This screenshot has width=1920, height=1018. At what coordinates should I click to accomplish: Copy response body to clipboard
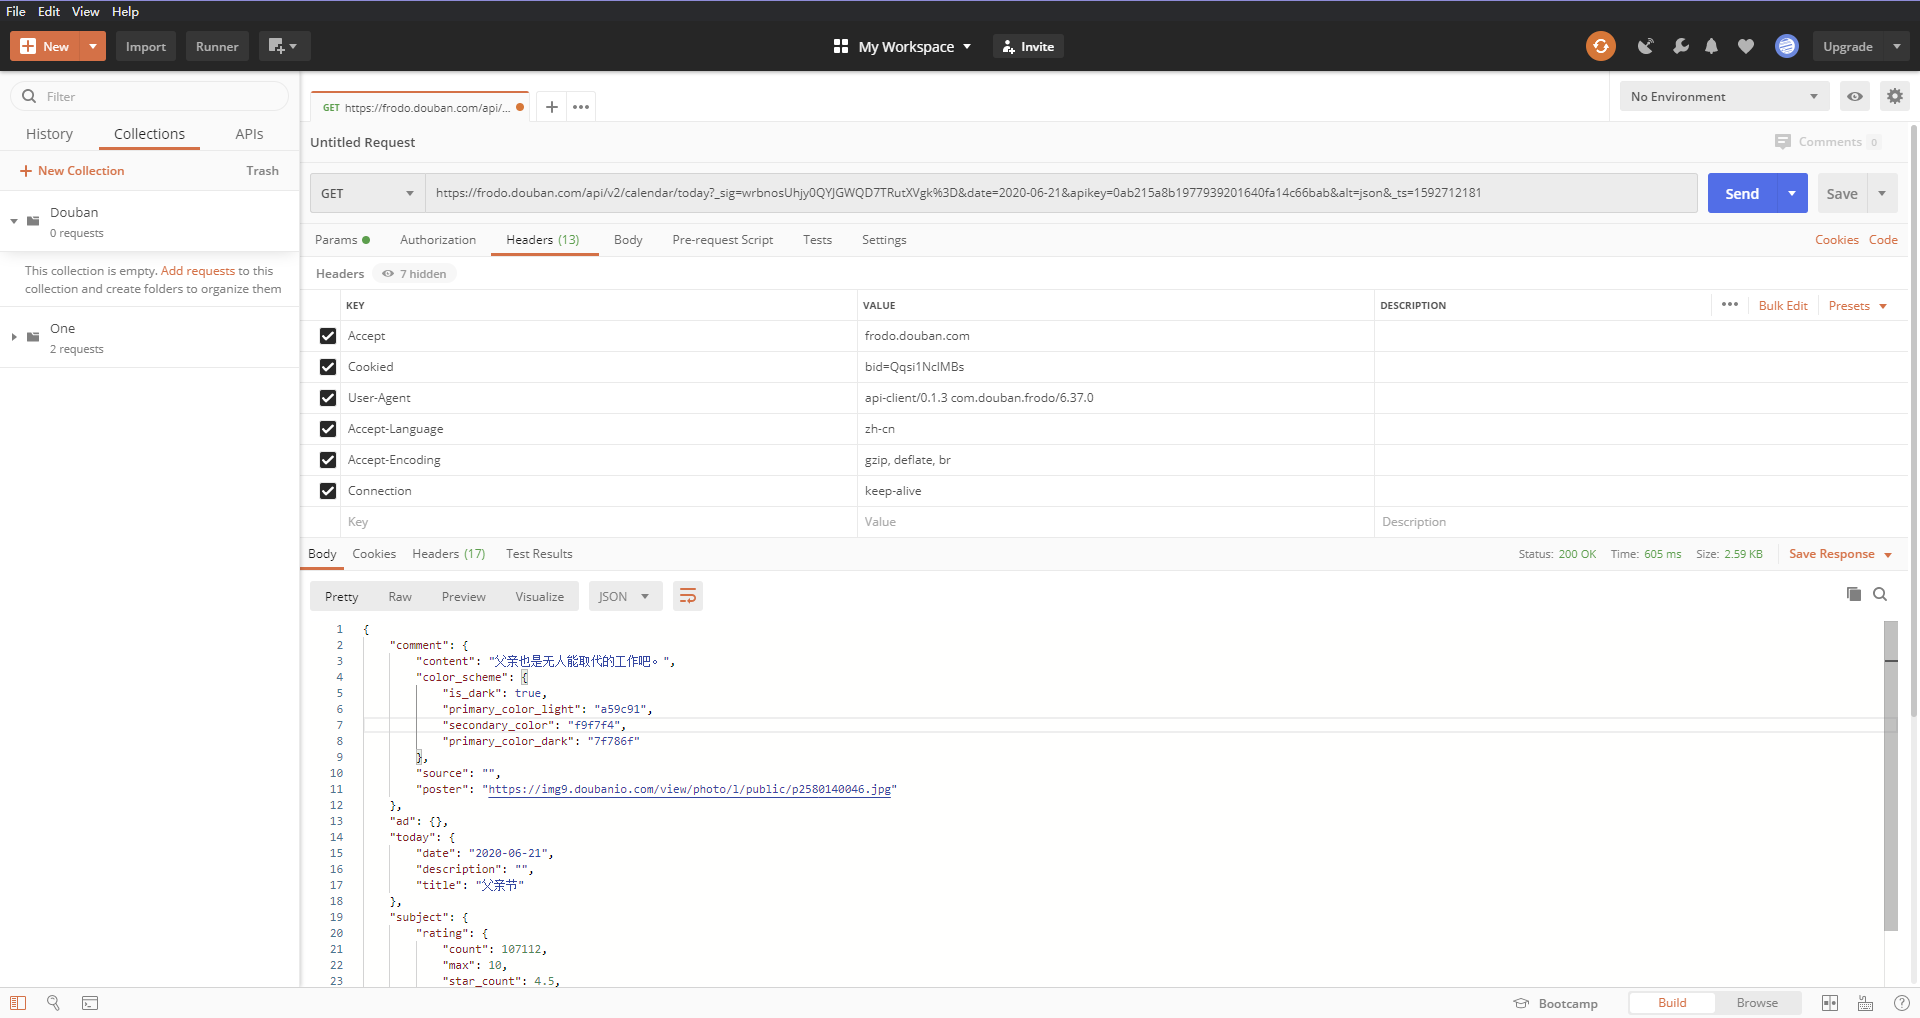coord(1853,594)
